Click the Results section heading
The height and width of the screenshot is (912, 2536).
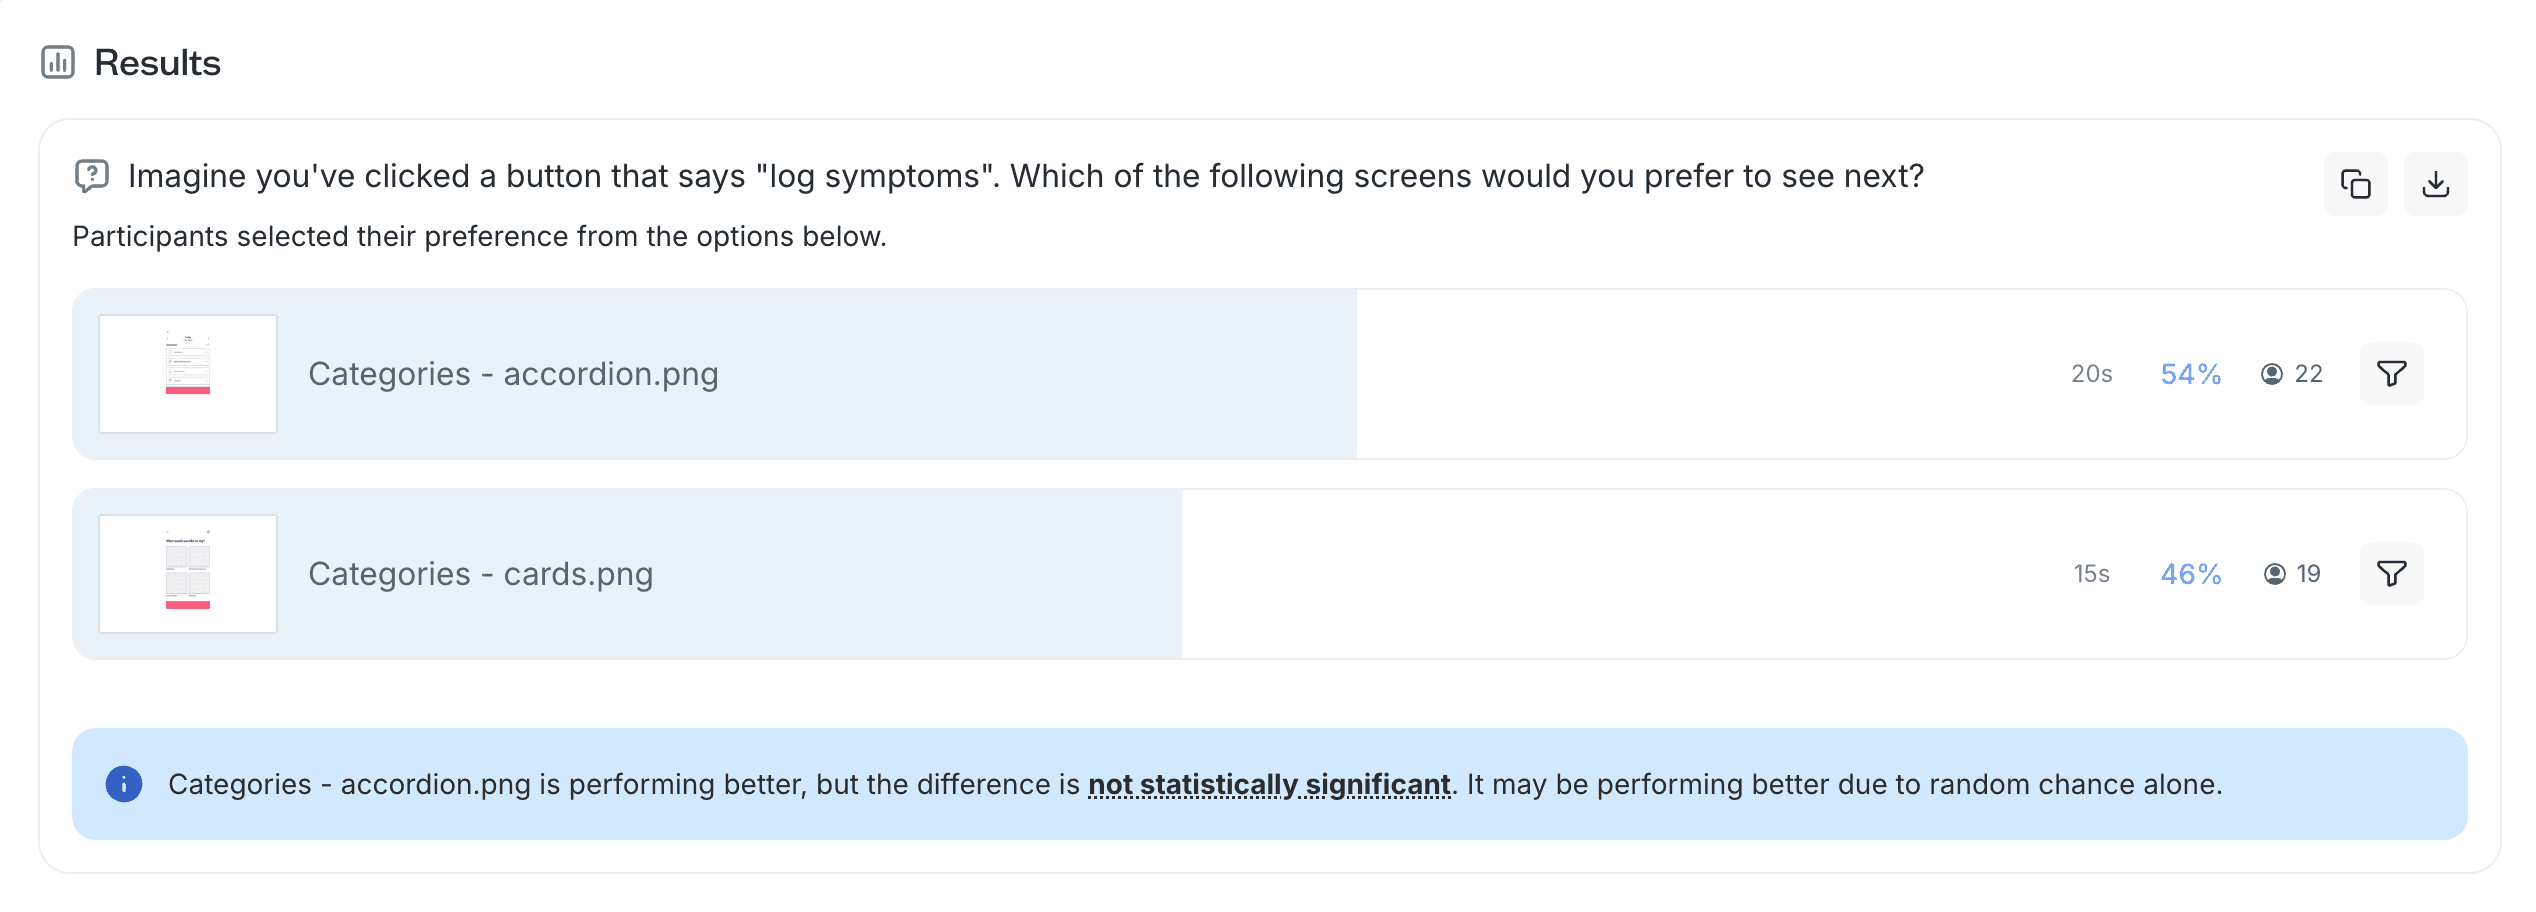click(x=157, y=63)
